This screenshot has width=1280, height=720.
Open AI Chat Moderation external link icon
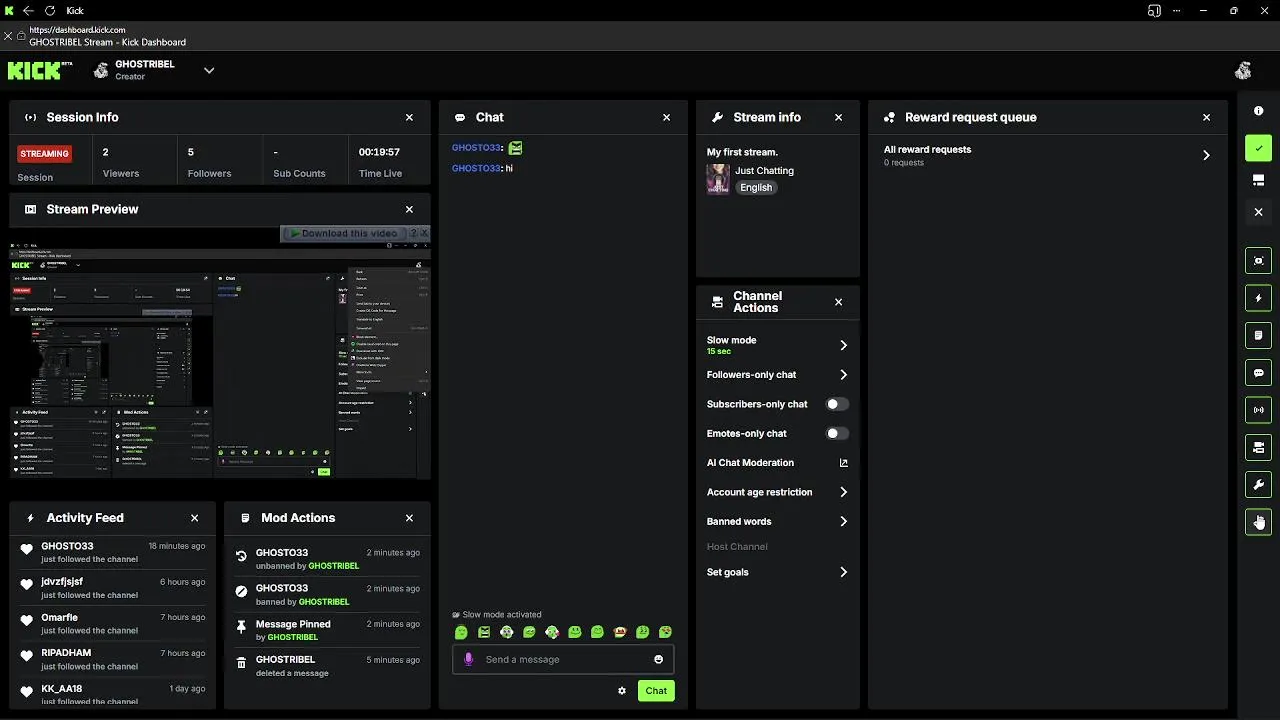point(843,463)
